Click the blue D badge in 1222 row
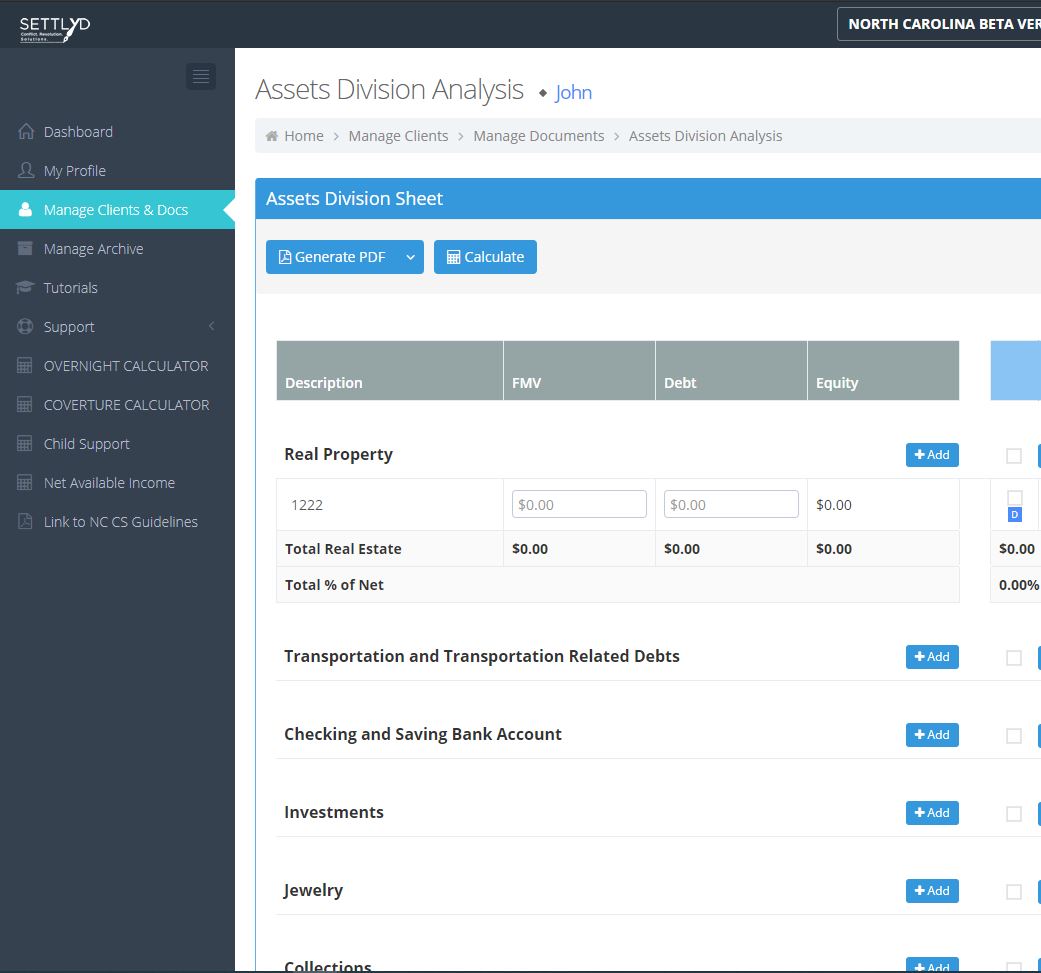Screen dimensions: 1041x973 [1014, 514]
